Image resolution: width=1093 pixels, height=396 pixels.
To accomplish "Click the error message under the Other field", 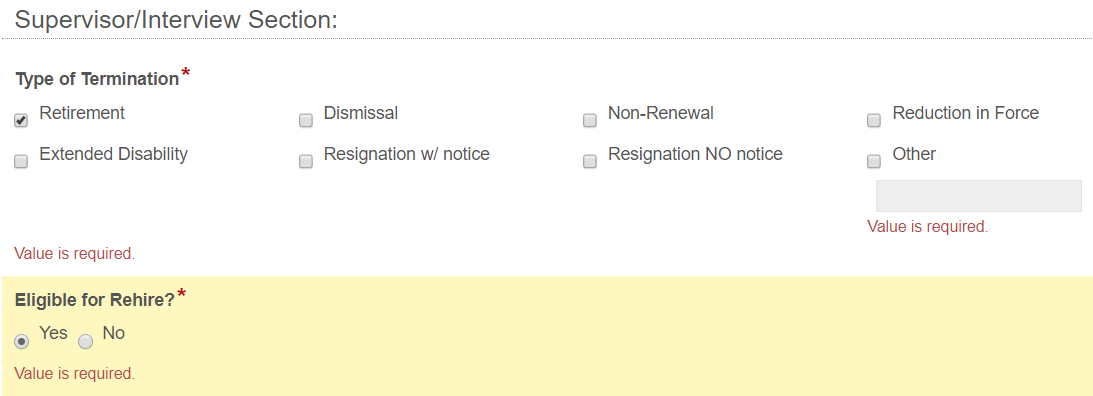I will [928, 227].
